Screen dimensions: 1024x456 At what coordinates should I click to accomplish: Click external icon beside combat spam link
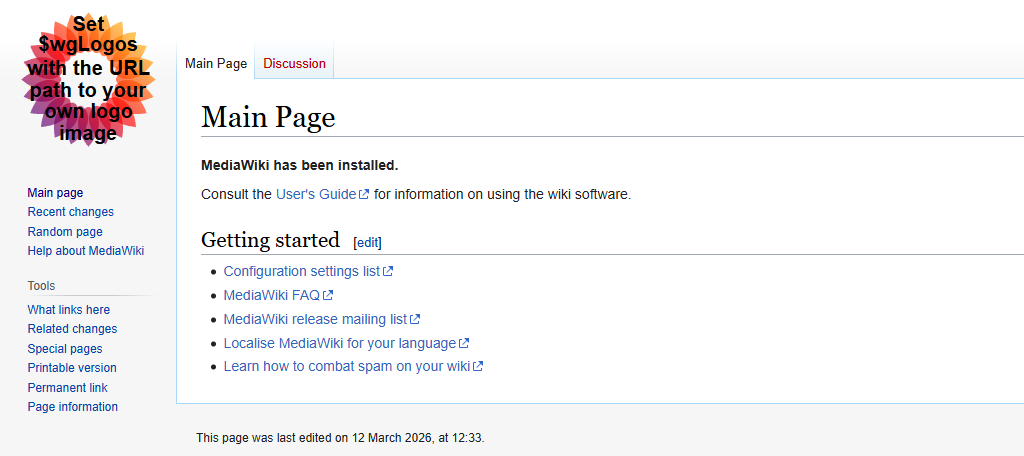[478, 366]
